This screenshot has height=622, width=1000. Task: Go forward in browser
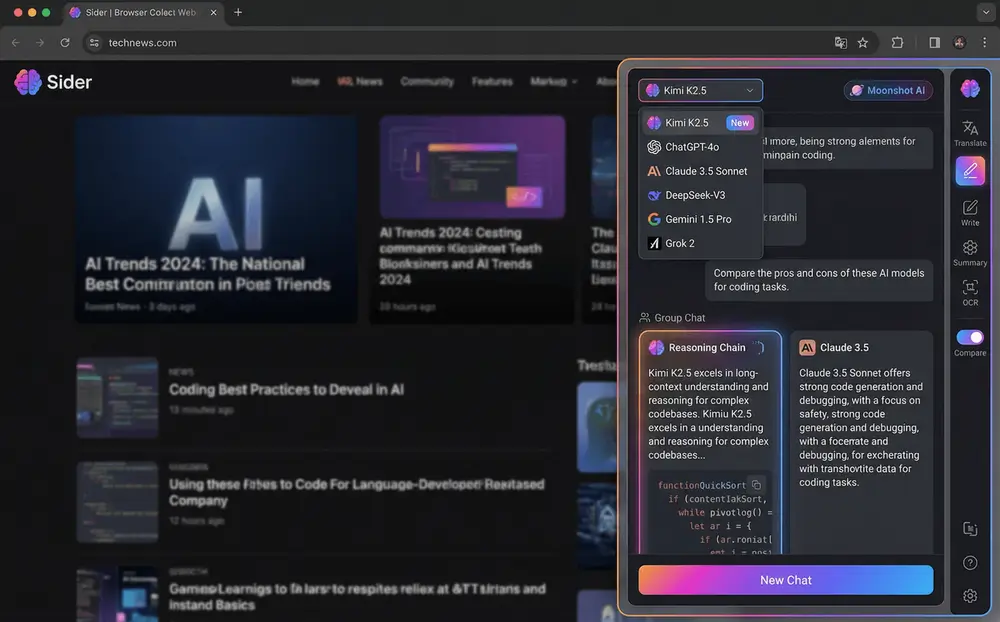40,43
